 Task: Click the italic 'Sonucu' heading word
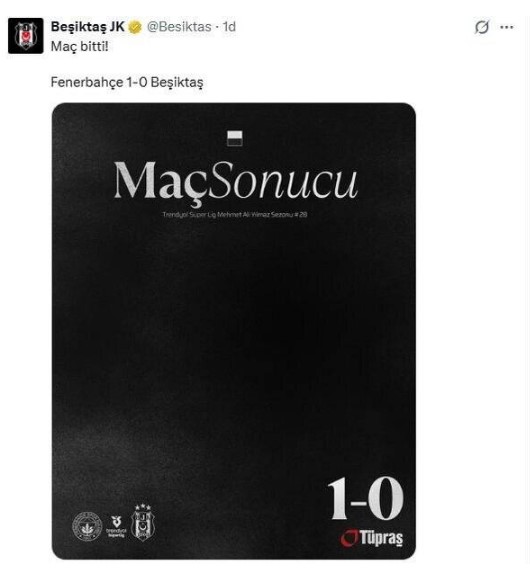tap(284, 181)
